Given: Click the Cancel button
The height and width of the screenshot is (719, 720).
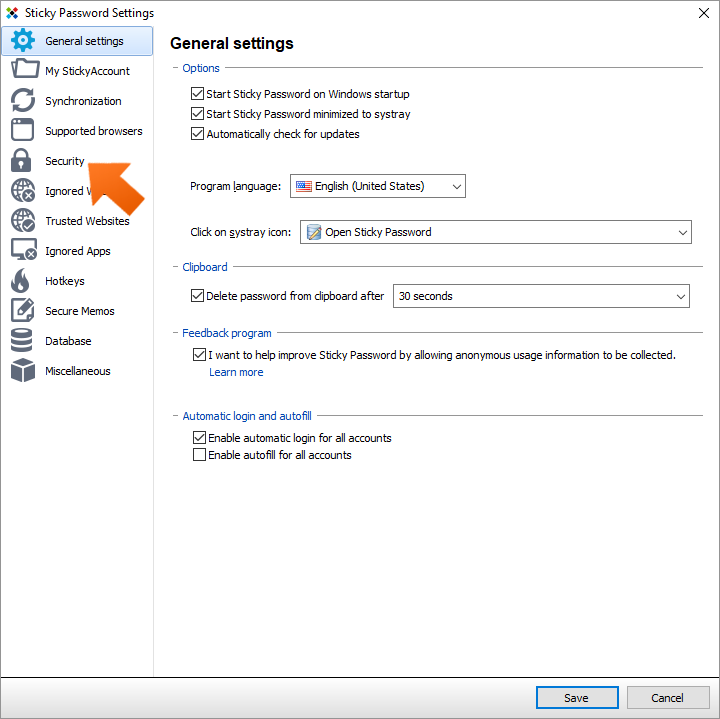Looking at the screenshot, I should [x=668, y=697].
